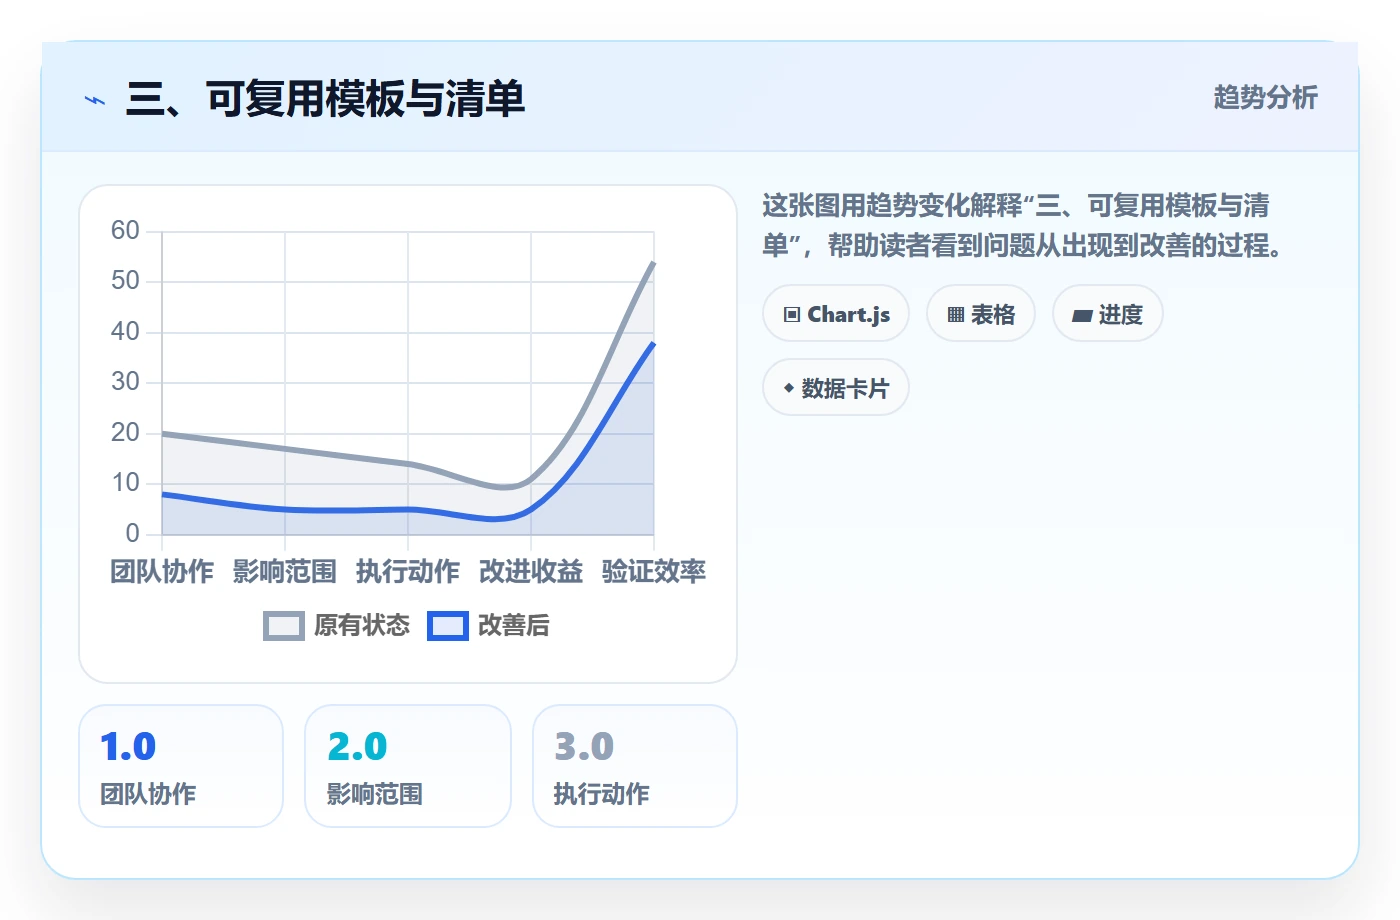Screen dimensions: 1400x920
Task: Click the chart description paragraph
Action: 1024,226
